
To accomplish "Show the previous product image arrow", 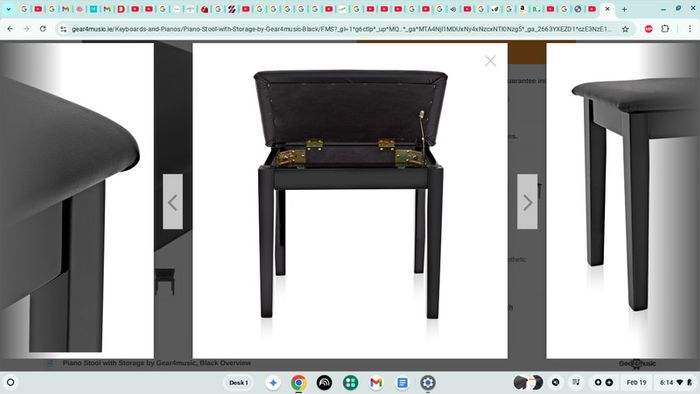I will pos(173,202).
